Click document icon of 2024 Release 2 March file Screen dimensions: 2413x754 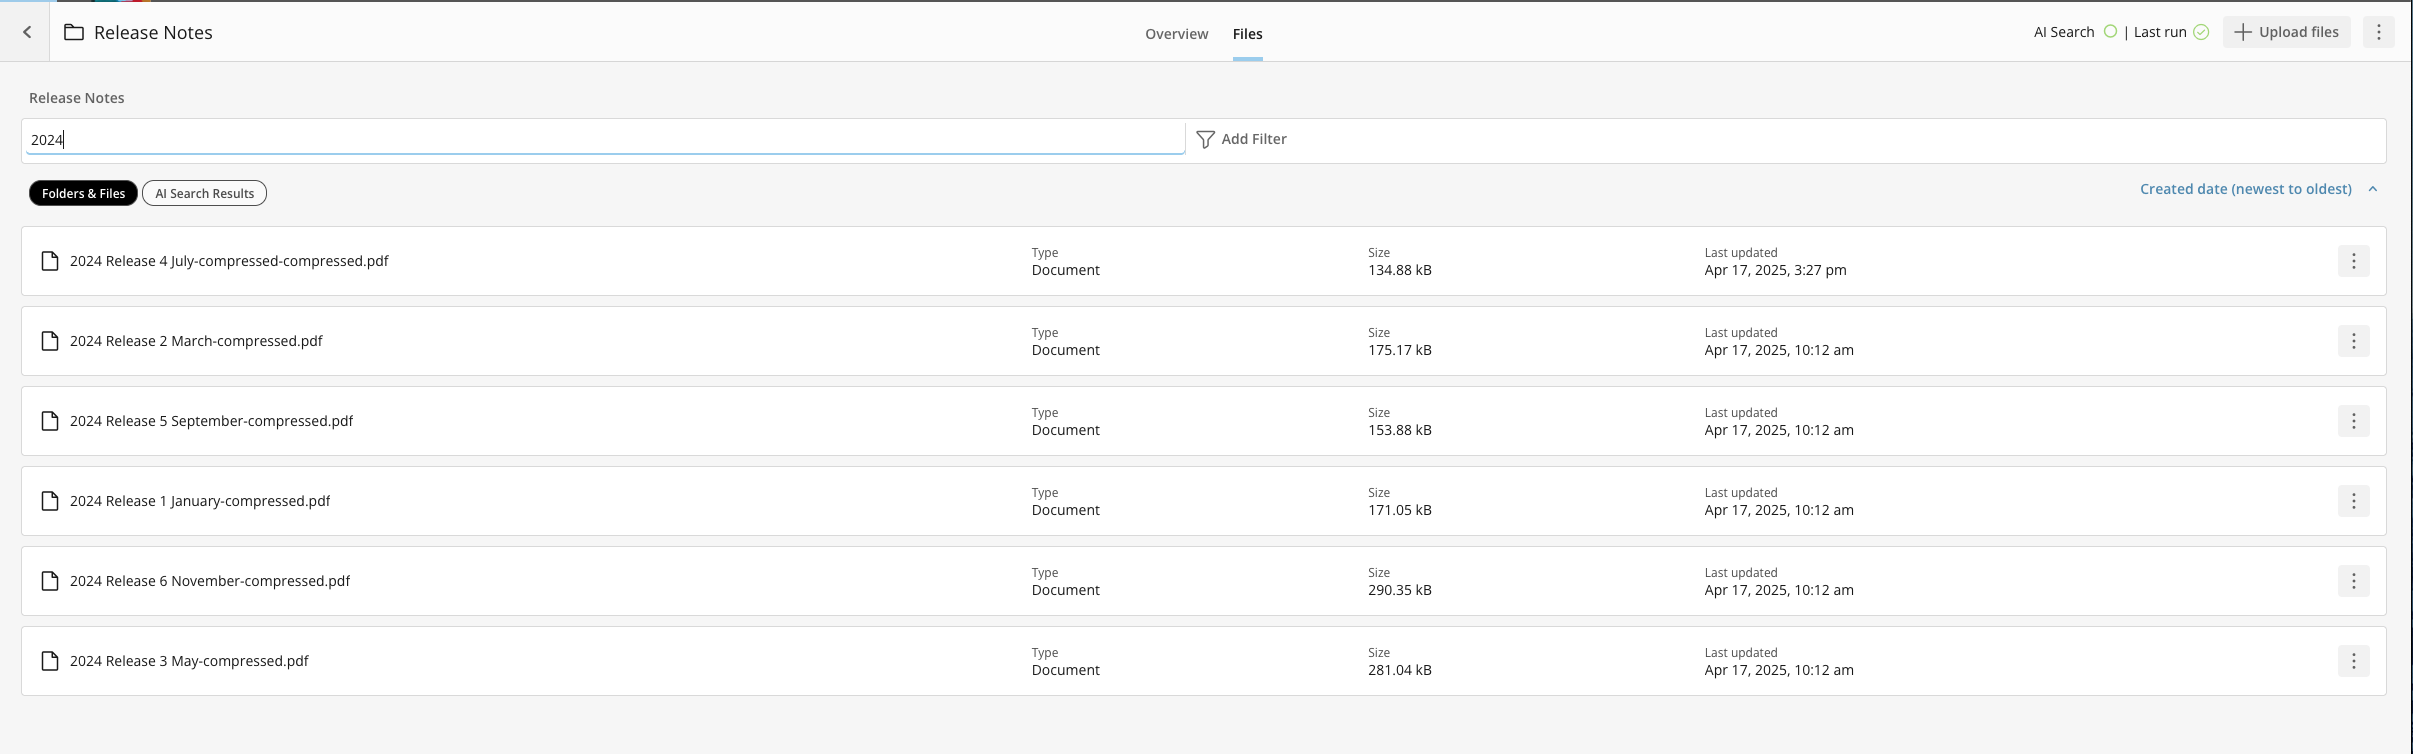50,341
